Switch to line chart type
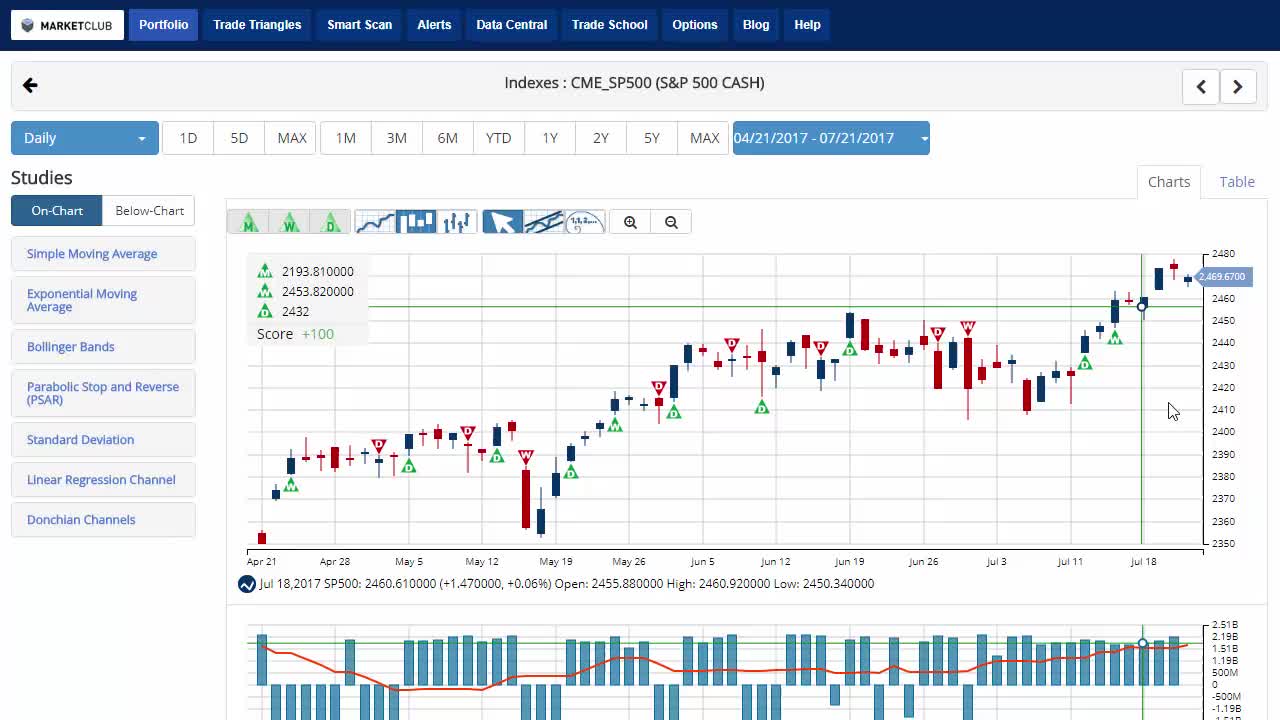 pos(375,222)
